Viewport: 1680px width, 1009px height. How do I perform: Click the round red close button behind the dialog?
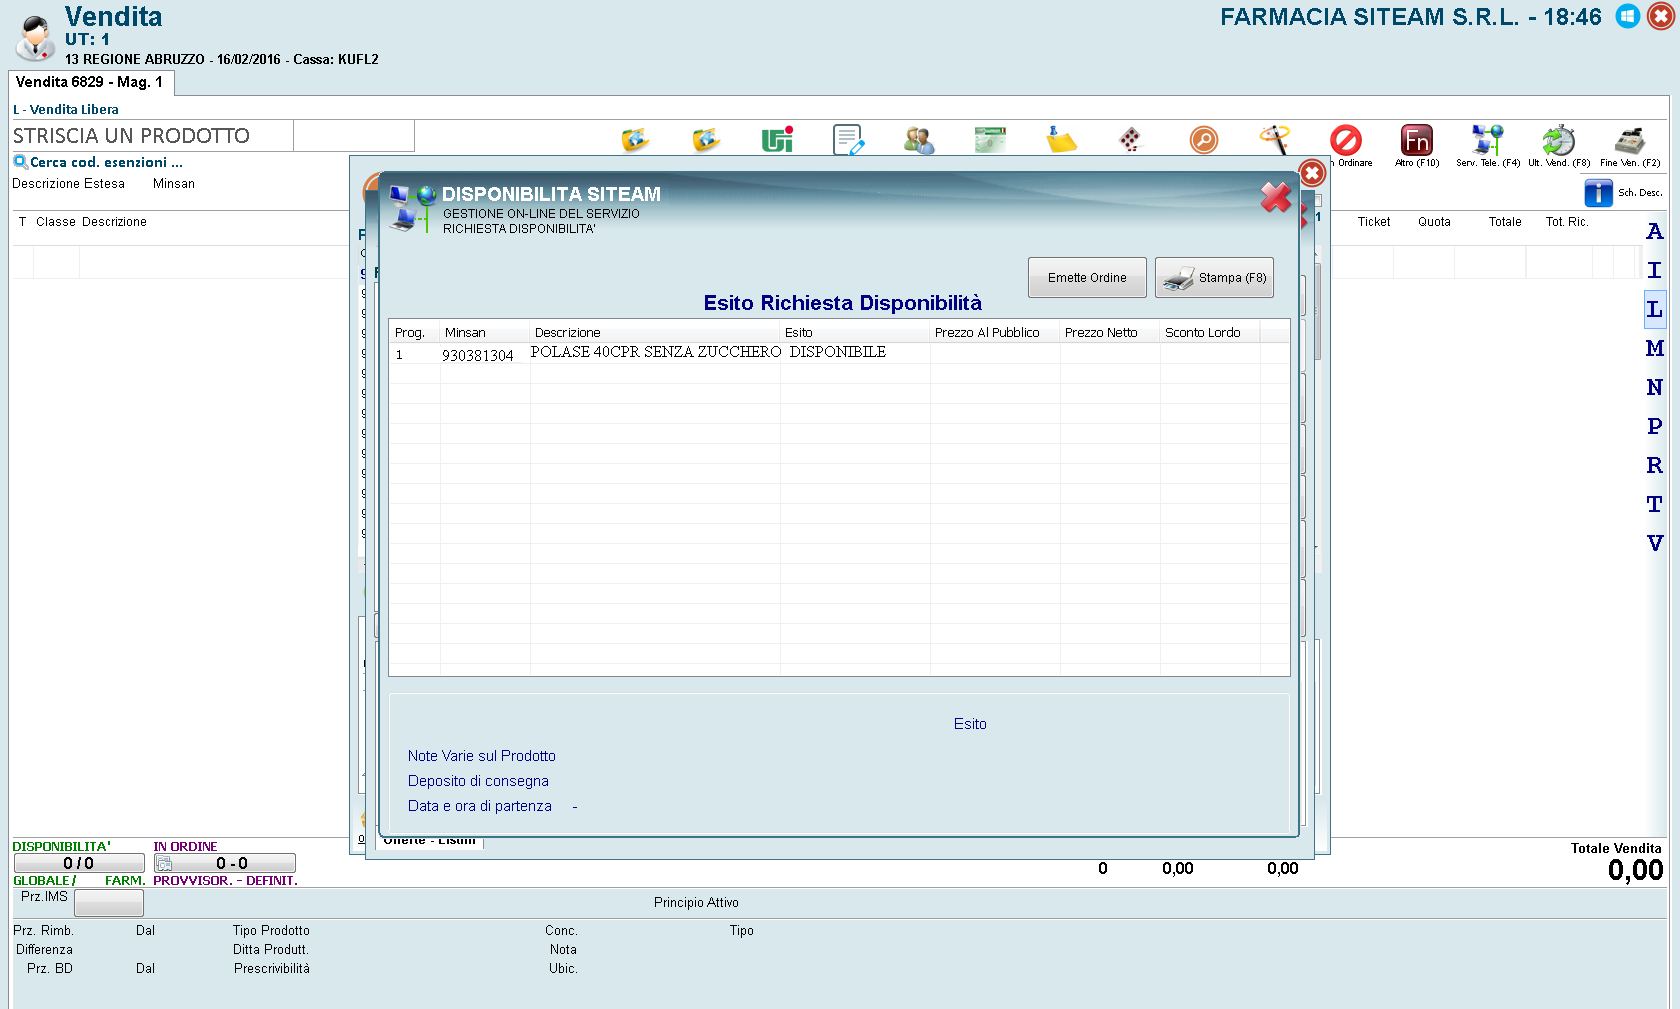click(x=1312, y=173)
